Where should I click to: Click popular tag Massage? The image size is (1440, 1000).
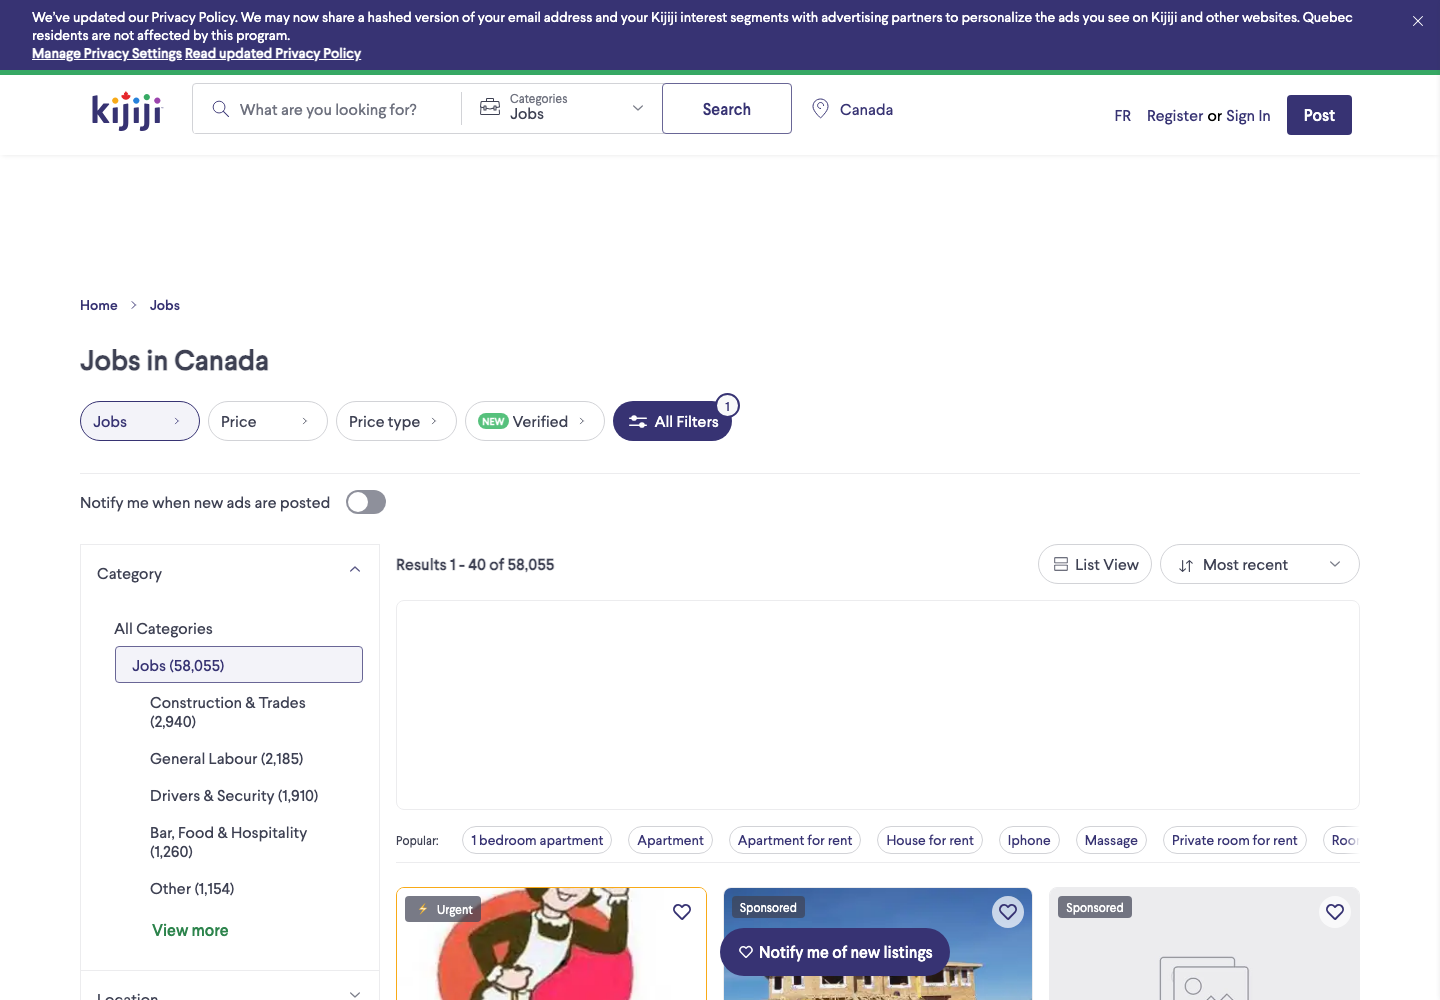(x=1111, y=840)
